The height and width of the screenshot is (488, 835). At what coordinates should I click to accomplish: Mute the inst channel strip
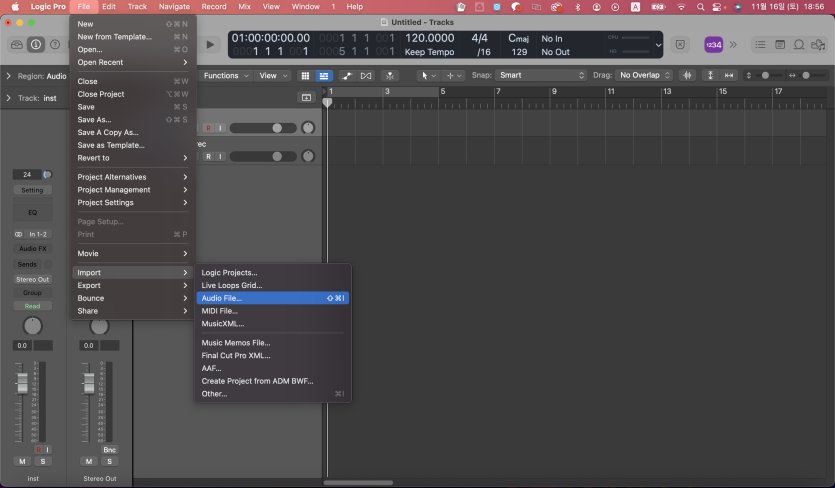click(22, 461)
